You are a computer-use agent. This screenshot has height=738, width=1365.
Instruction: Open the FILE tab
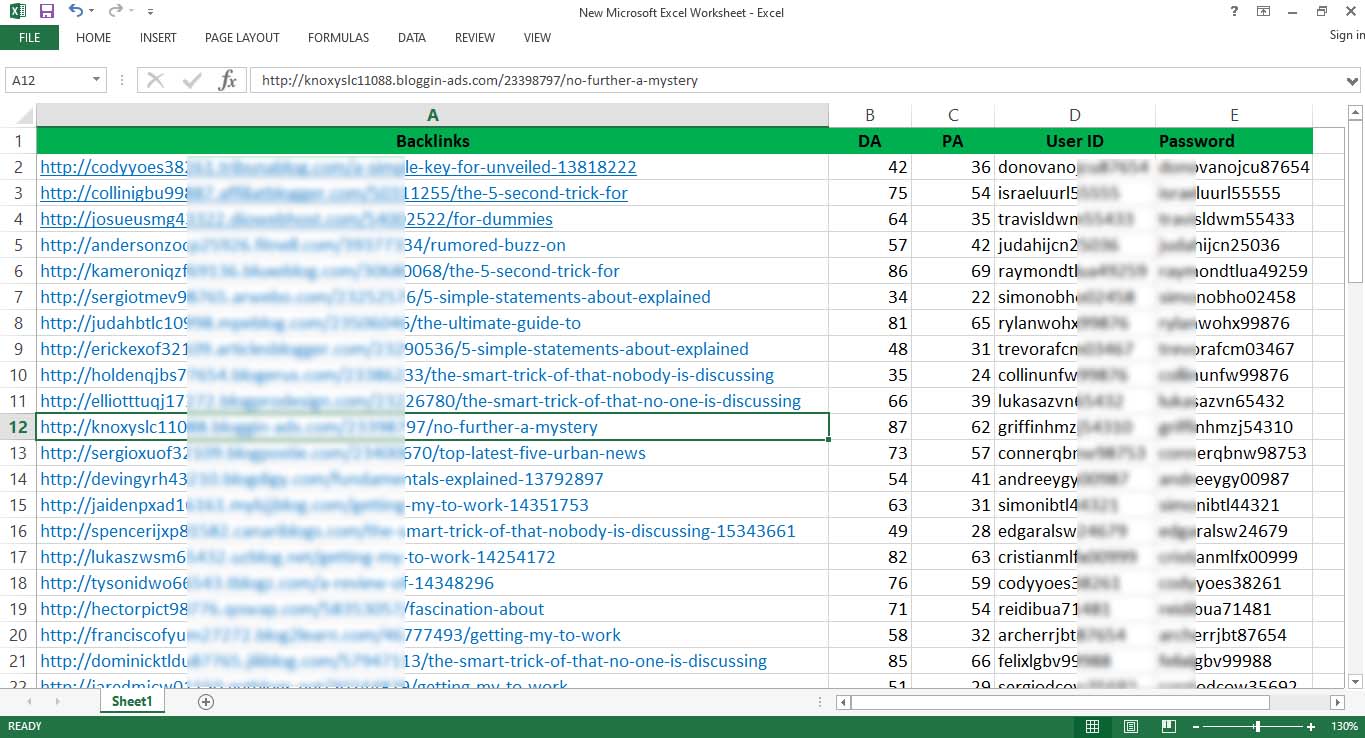pyautogui.click(x=29, y=38)
